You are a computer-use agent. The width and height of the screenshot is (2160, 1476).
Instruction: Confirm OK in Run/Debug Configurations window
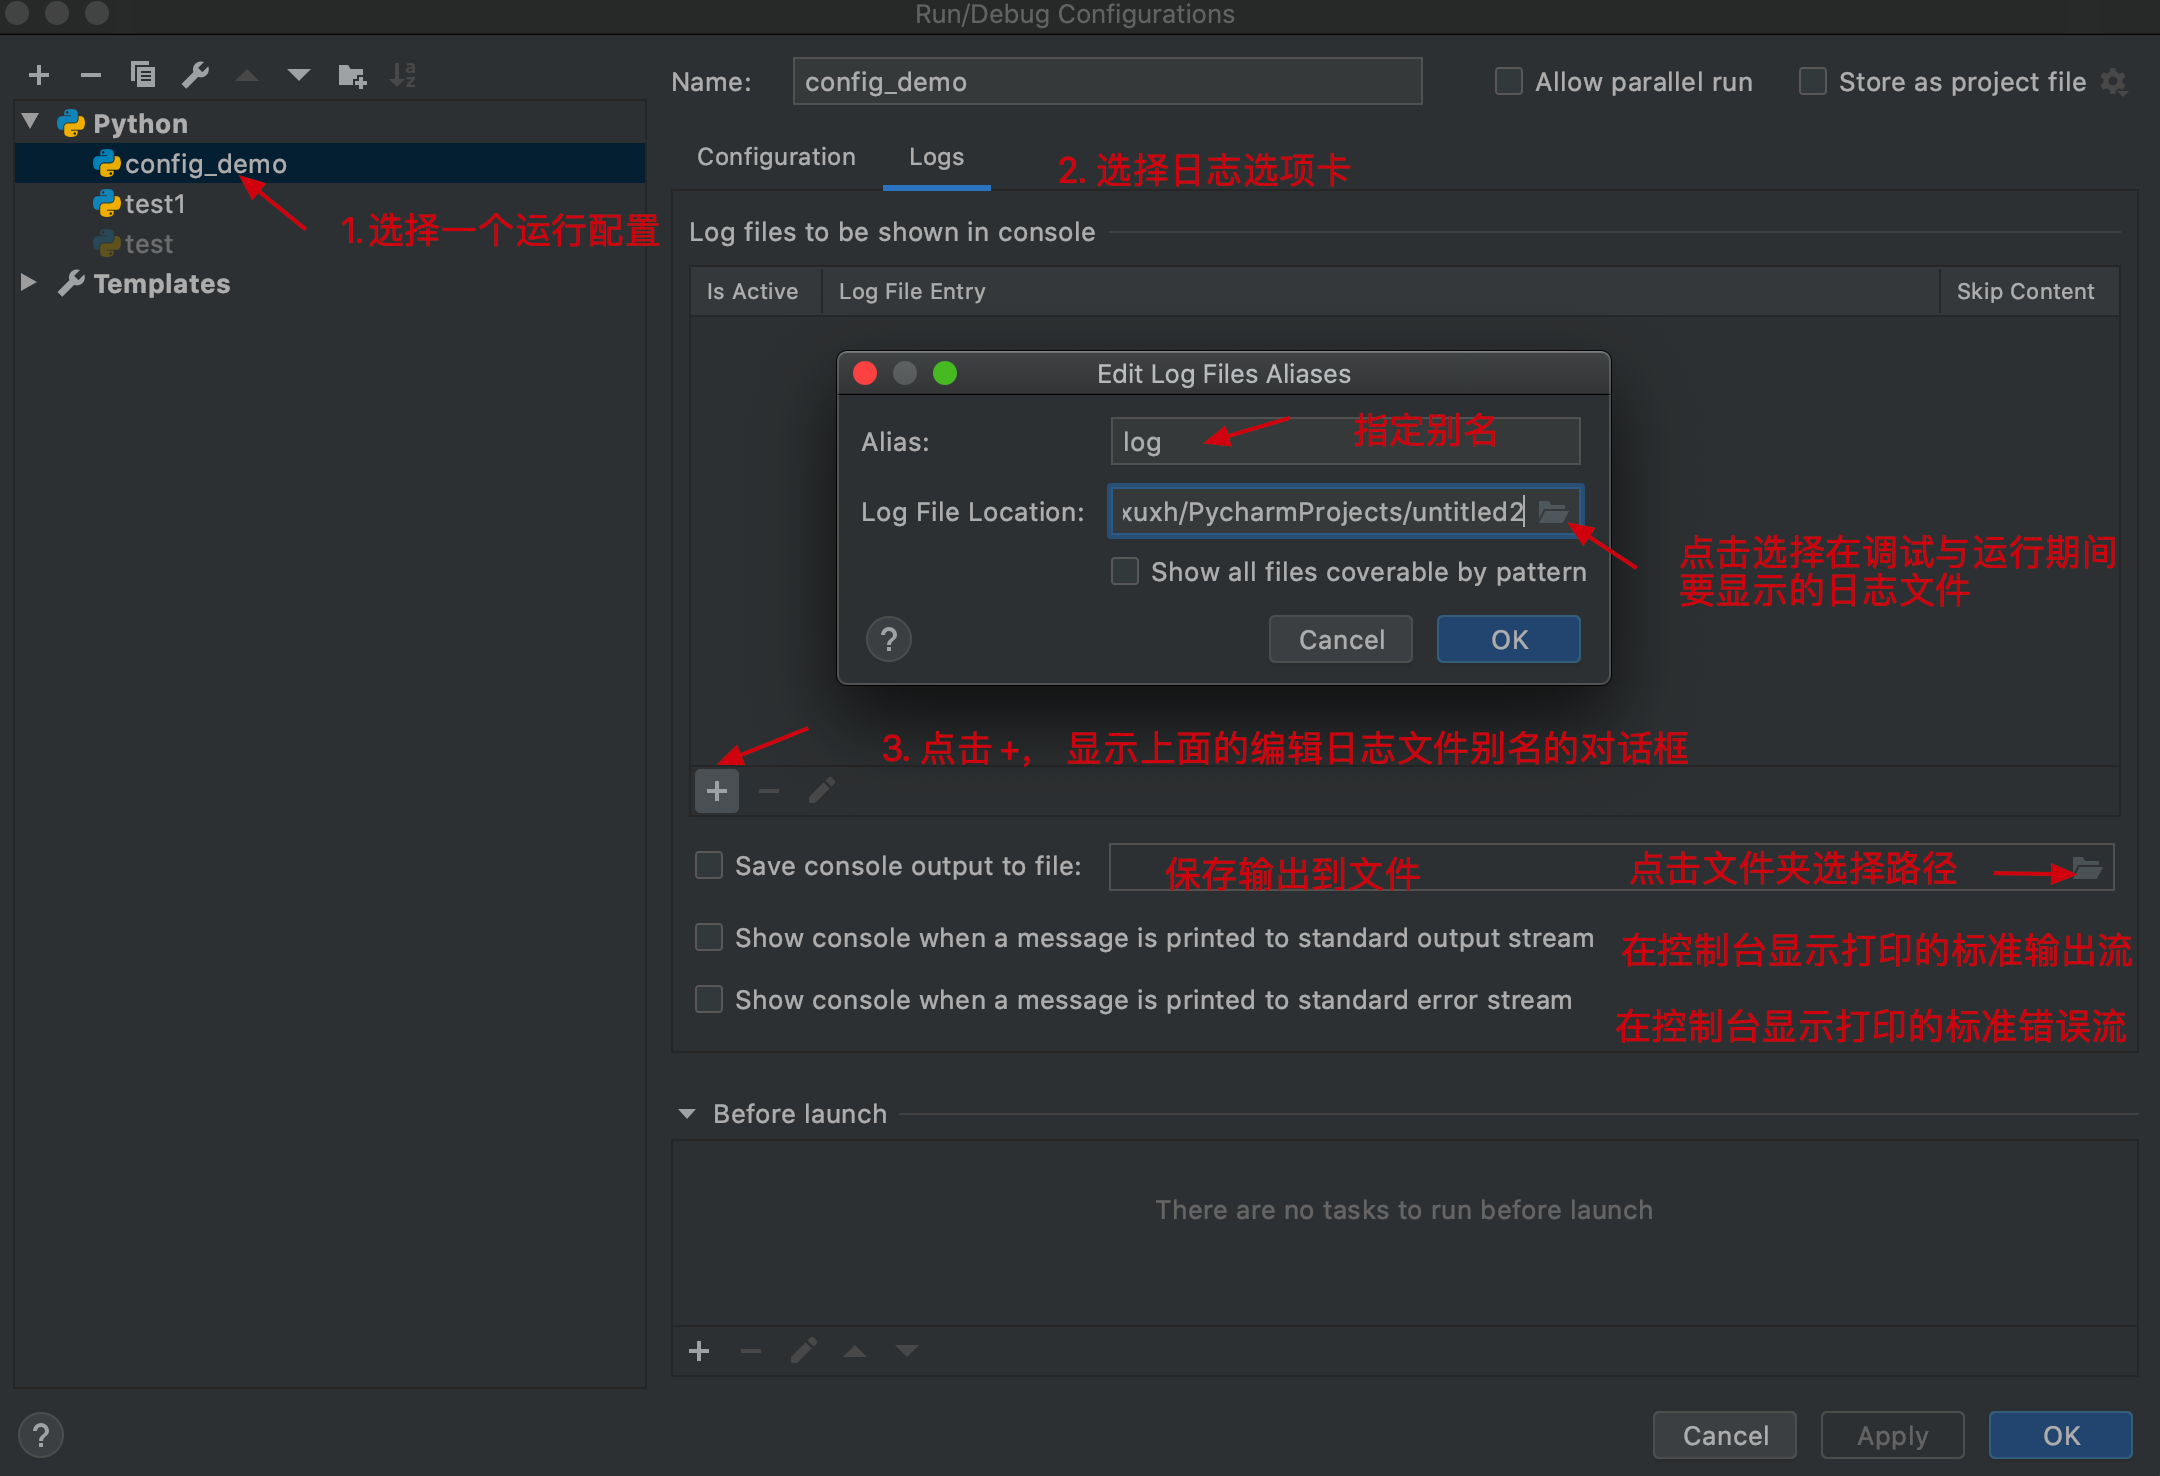click(x=2061, y=1435)
